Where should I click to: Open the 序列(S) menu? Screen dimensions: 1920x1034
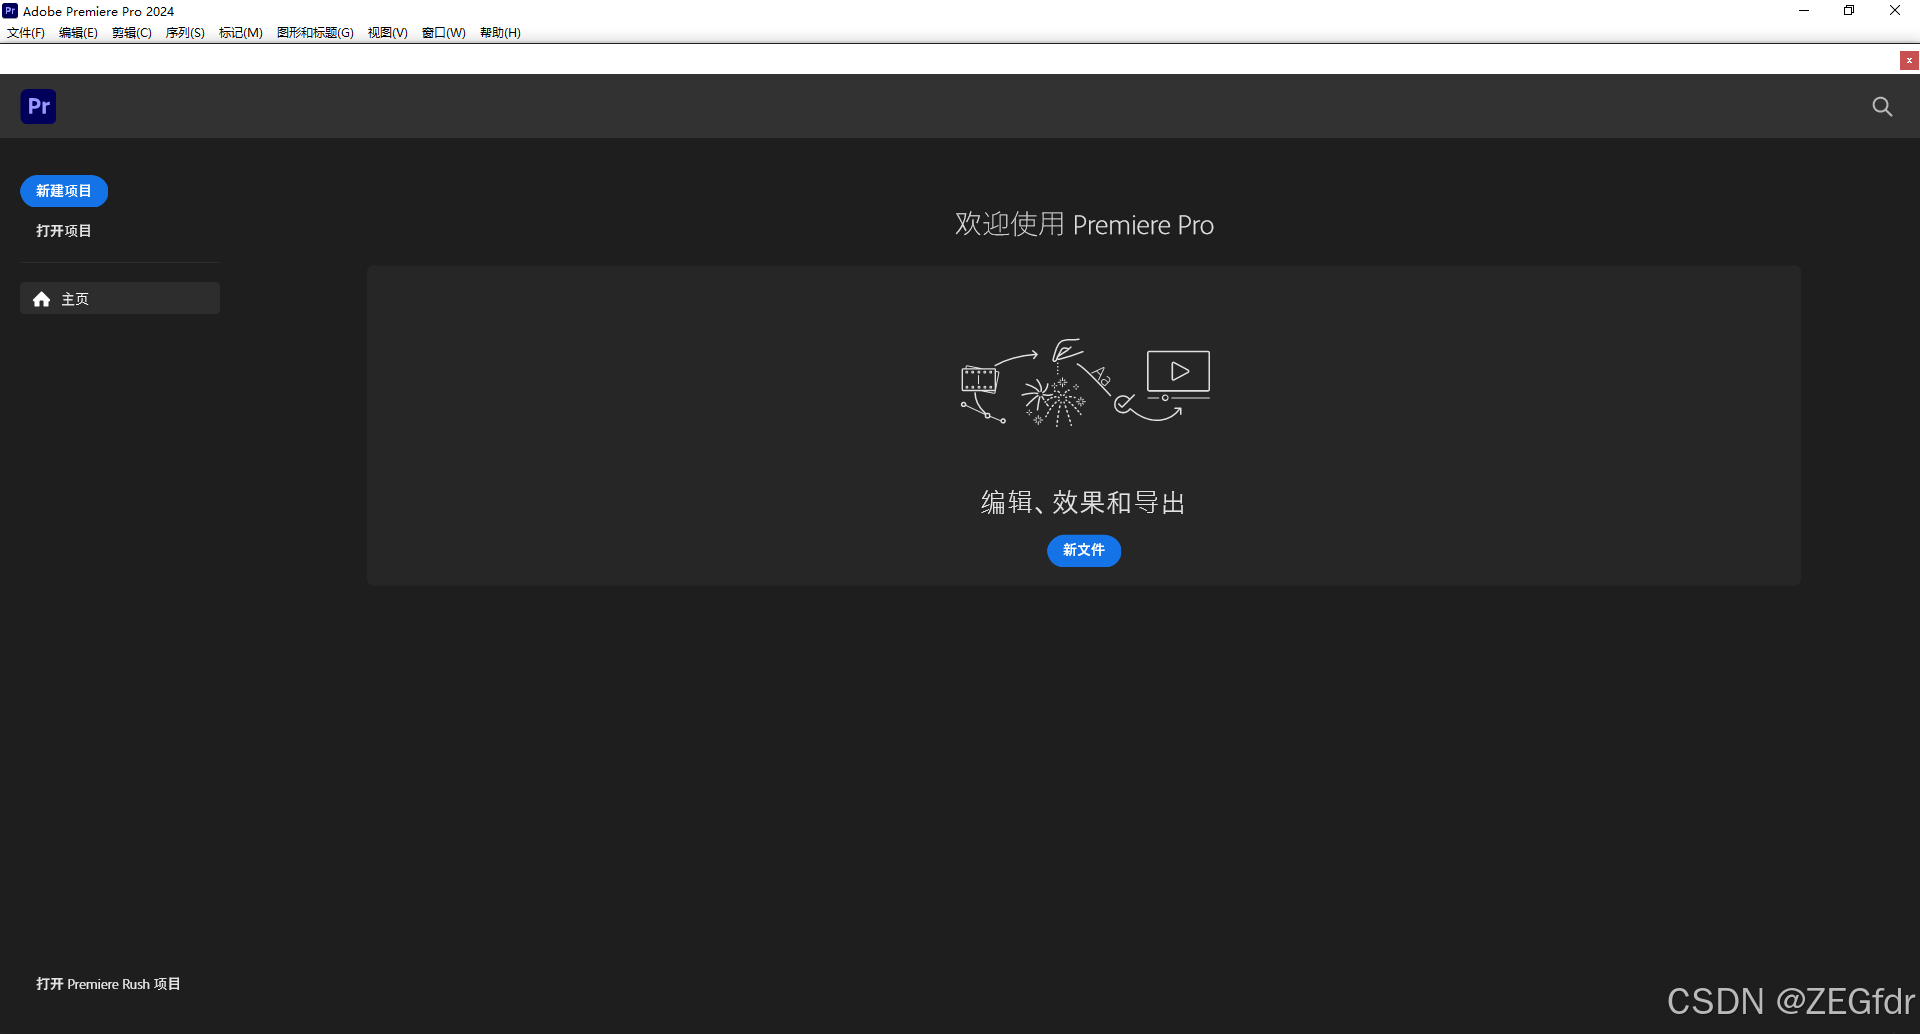(x=185, y=33)
